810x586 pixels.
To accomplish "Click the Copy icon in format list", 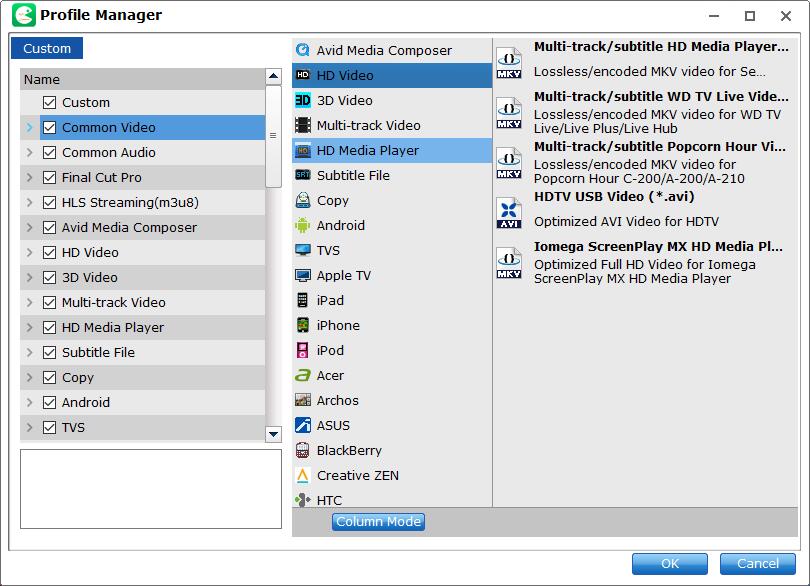I will pos(303,200).
